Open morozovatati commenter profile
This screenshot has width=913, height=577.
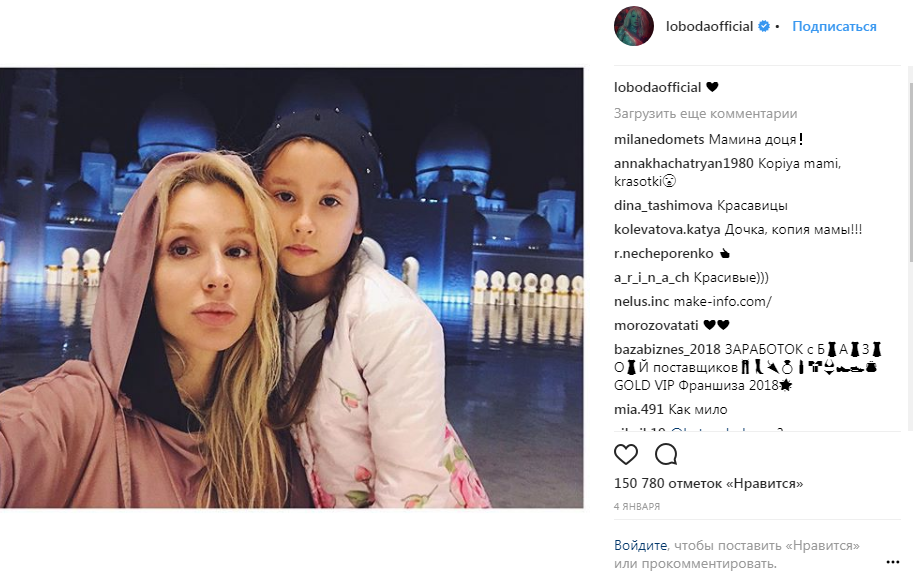click(x=656, y=325)
